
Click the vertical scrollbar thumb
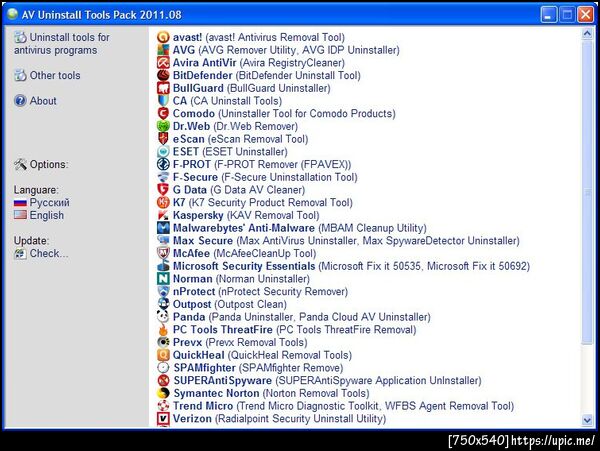[587, 192]
